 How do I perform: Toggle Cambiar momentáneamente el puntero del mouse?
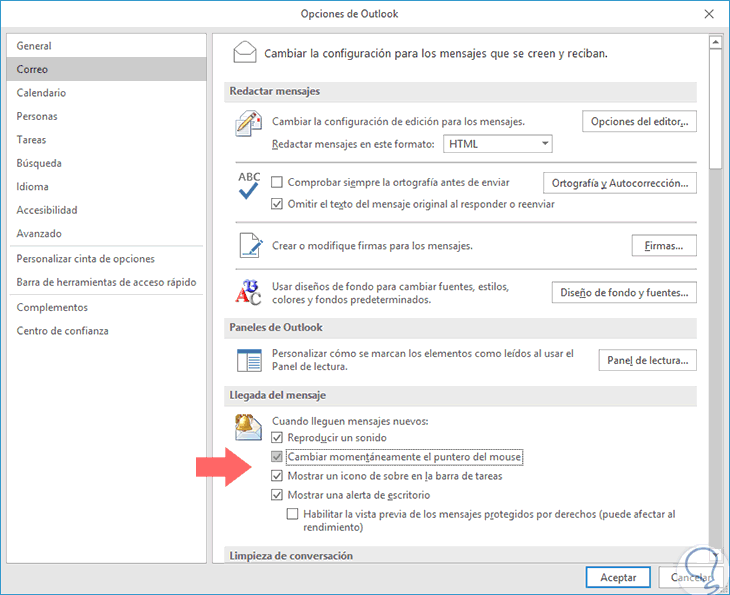[x=277, y=457]
